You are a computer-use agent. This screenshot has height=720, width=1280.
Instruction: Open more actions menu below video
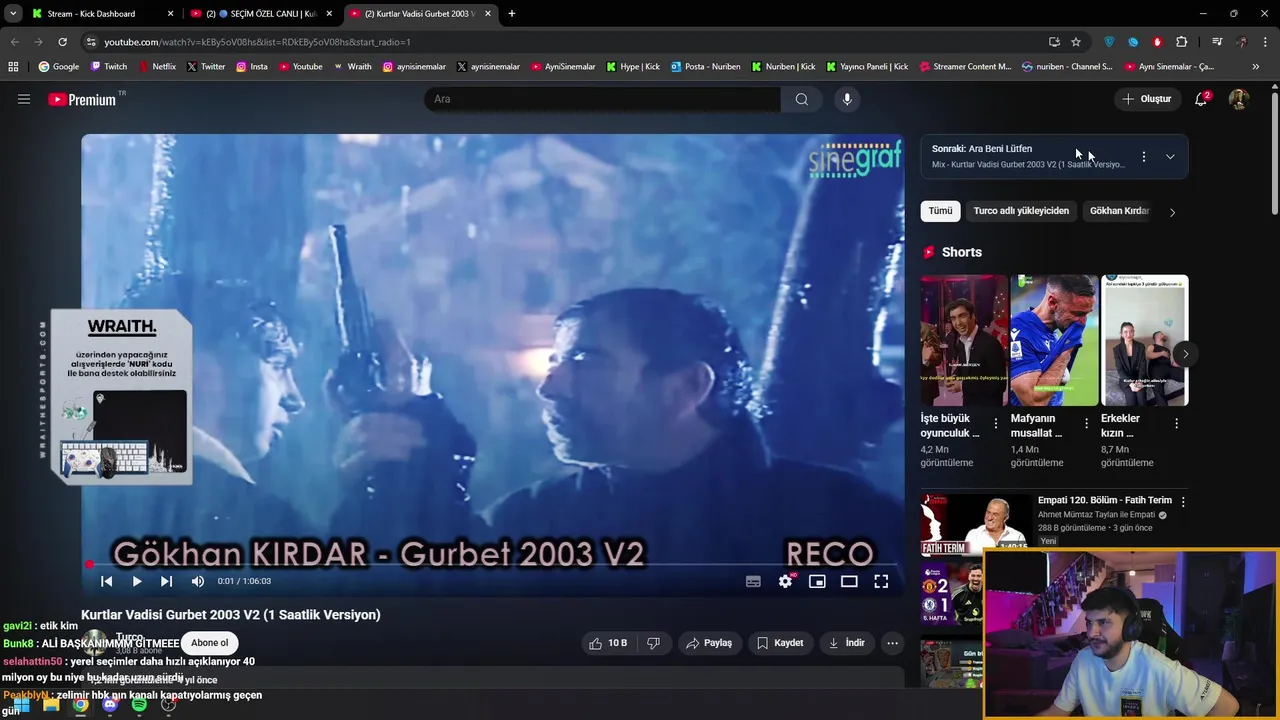click(x=893, y=643)
